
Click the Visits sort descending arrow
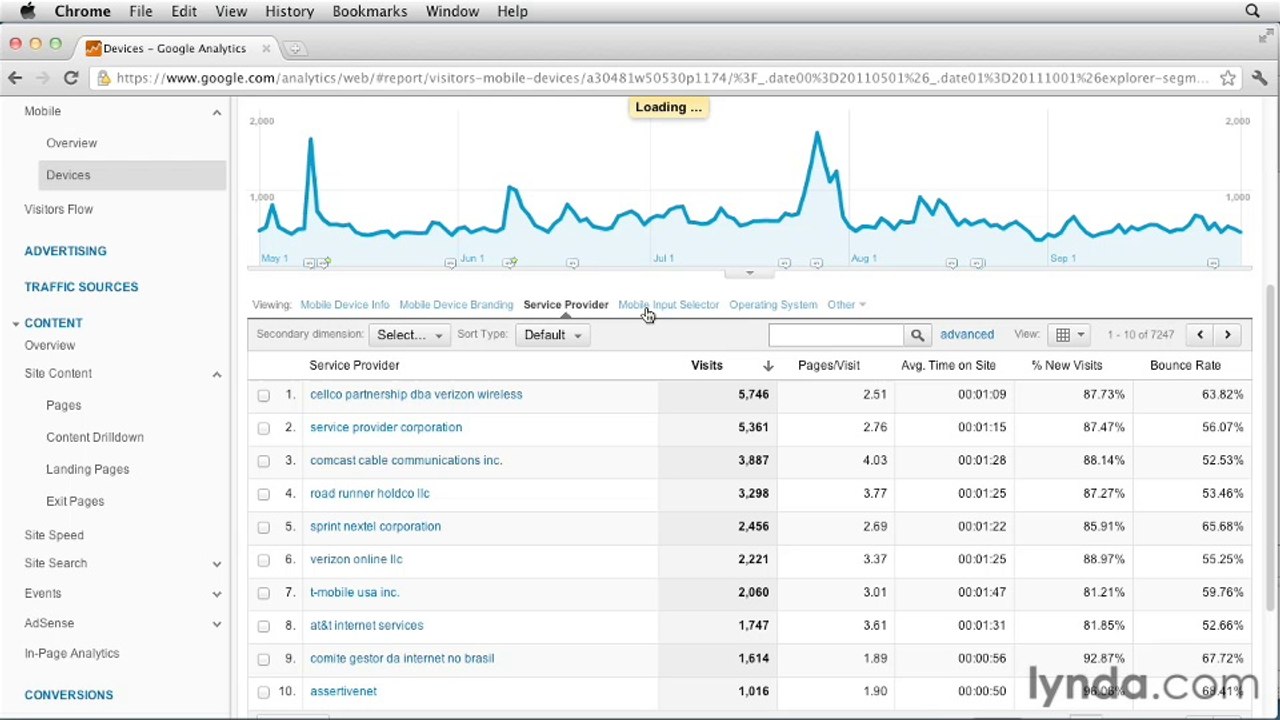pyautogui.click(x=768, y=366)
